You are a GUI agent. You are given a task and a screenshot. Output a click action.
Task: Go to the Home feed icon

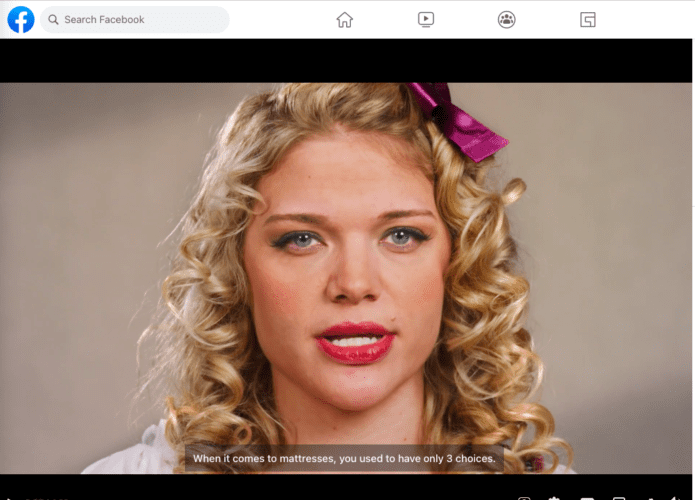coord(345,20)
